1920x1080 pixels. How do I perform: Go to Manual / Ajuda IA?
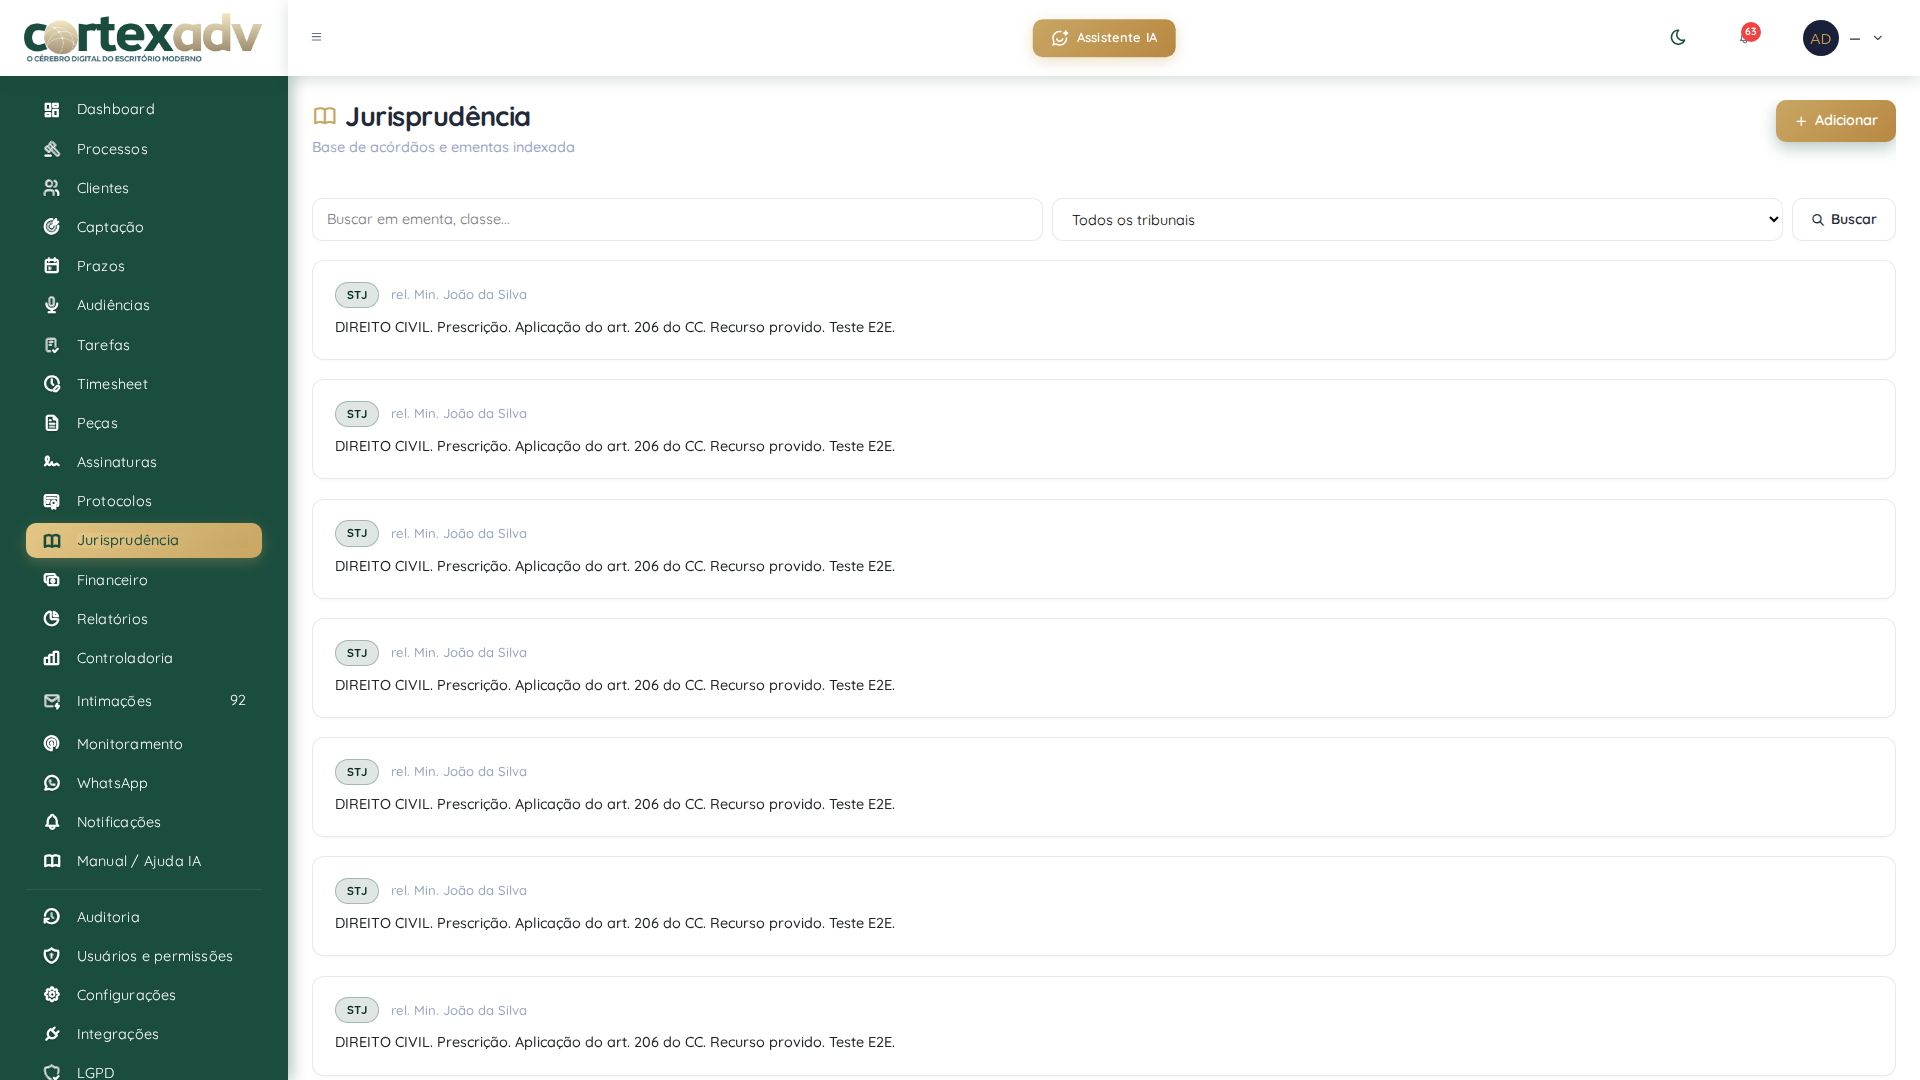[x=144, y=862]
